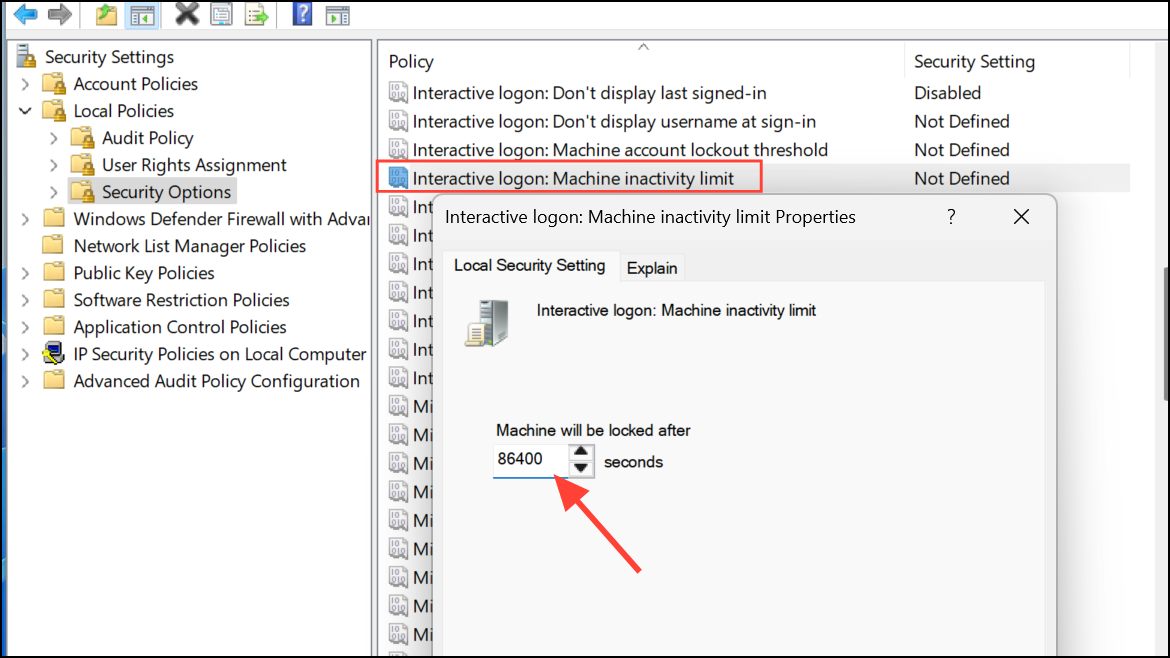Click the Up one level folder icon
The width and height of the screenshot is (1170, 658).
[x=106, y=14]
